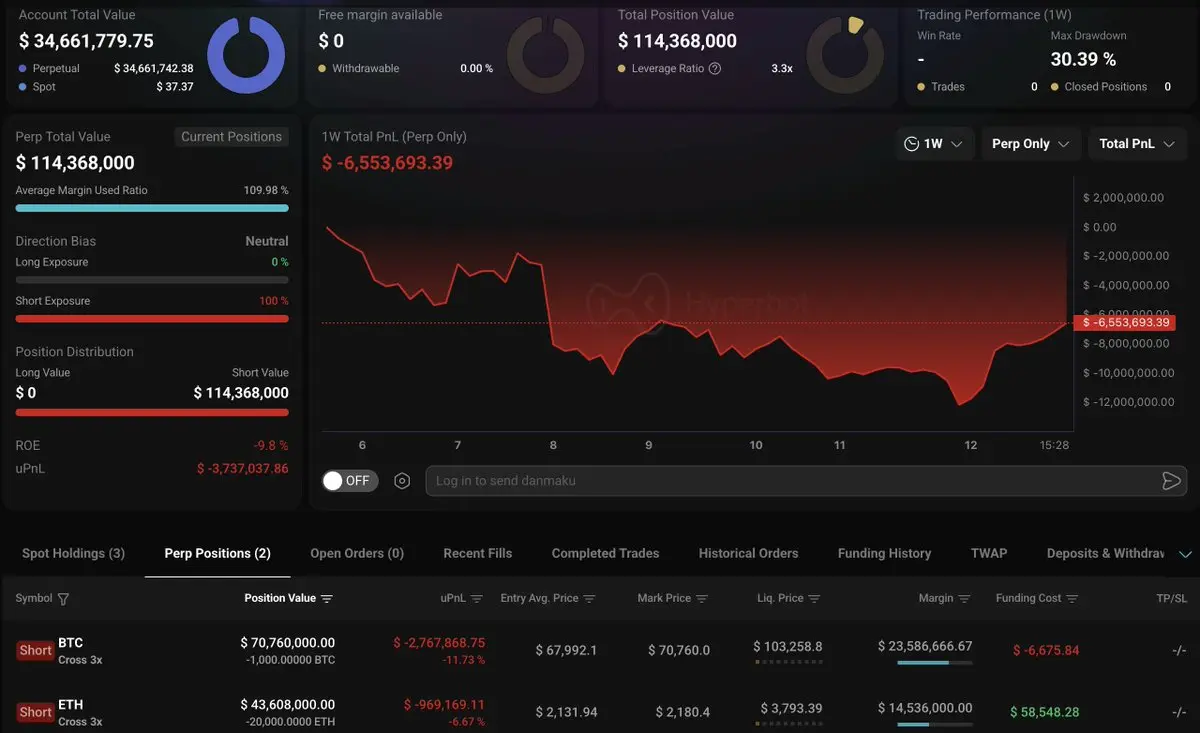Viewport: 1200px width, 733px height.
Task: Click the danmaku settings gear icon
Action: click(402, 481)
